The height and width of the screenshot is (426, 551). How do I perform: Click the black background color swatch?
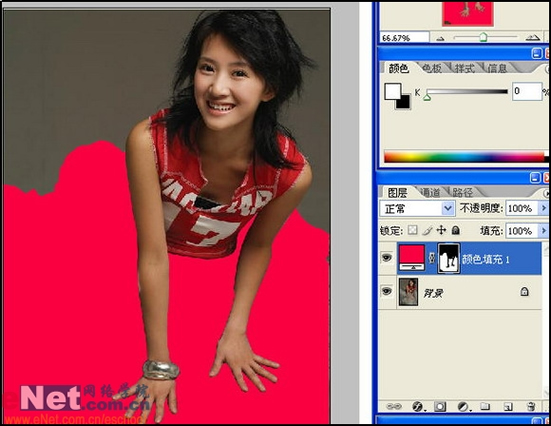(404, 102)
